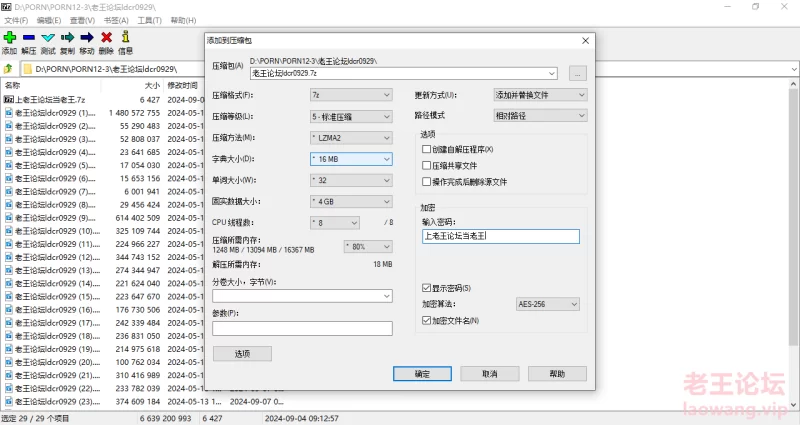
Task: Click the green Add (添加) toolbar icon
Action: tap(10, 37)
